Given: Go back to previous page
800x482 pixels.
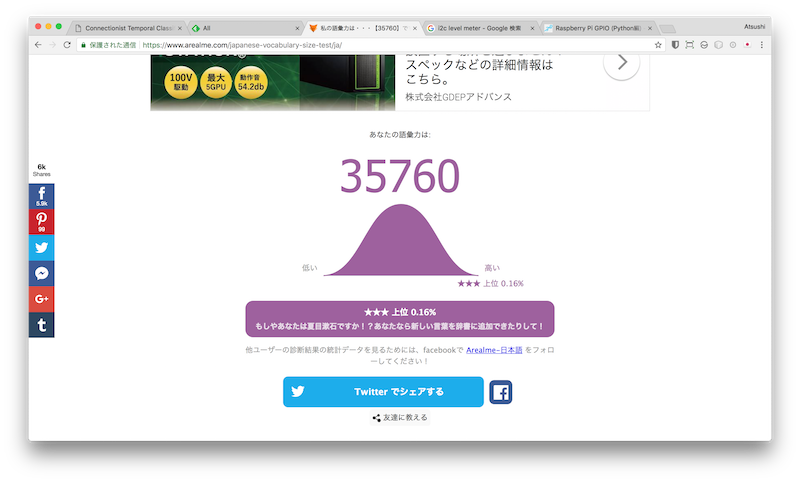Looking at the screenshot, I should coord(38,45).
